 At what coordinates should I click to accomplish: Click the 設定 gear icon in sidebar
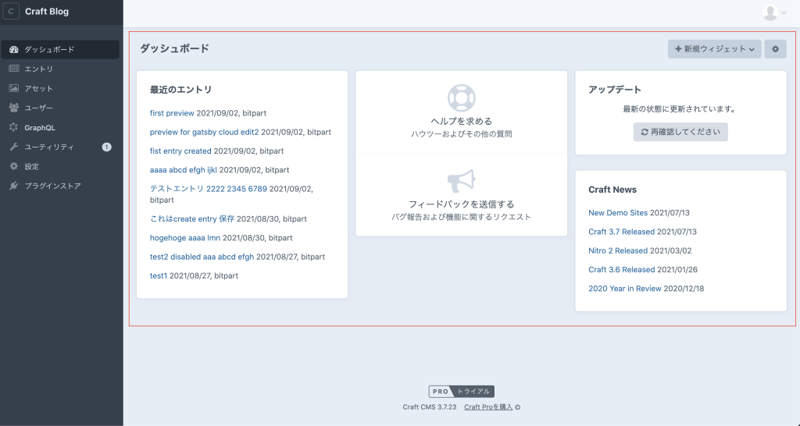point(14,166)
